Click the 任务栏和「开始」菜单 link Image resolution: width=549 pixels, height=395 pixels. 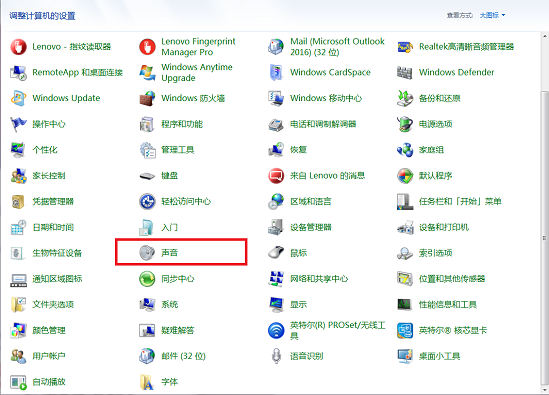(x=460, y=201)
